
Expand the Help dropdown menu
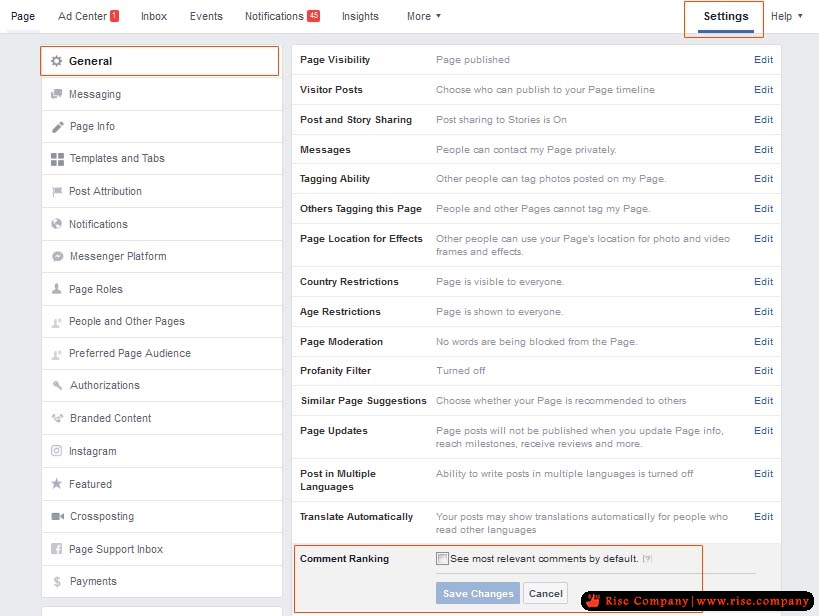click(x=786, y=16)
